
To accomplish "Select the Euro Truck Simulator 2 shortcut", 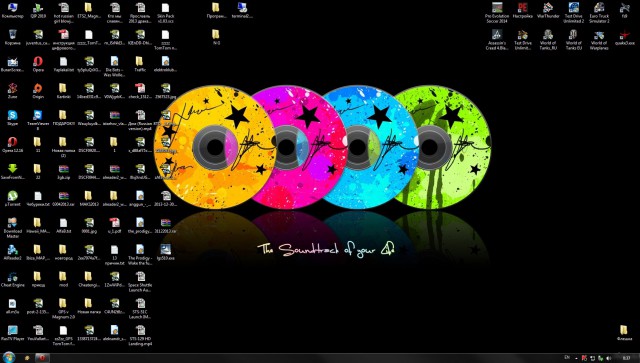I will (599, 12).
